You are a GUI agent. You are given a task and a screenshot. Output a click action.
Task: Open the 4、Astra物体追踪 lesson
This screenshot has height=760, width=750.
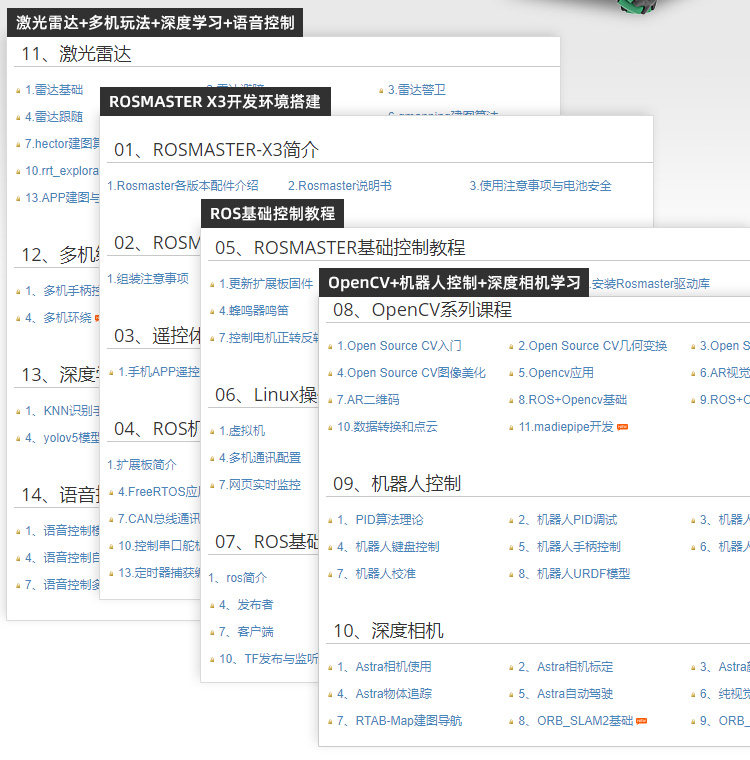[x=384, y=694]
